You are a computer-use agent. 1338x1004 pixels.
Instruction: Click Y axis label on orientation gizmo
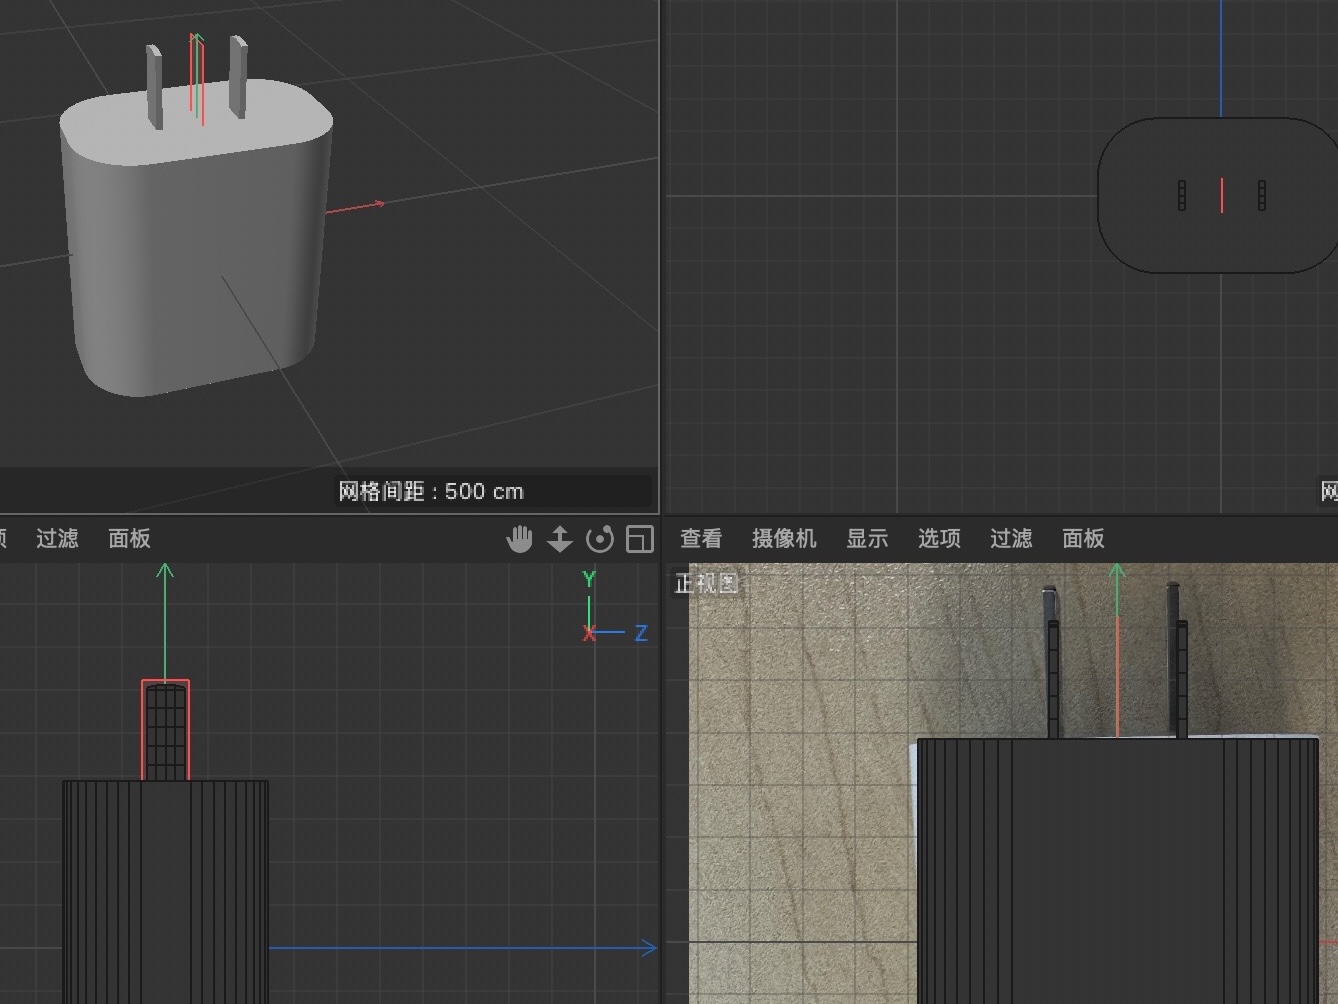[589, 579]
